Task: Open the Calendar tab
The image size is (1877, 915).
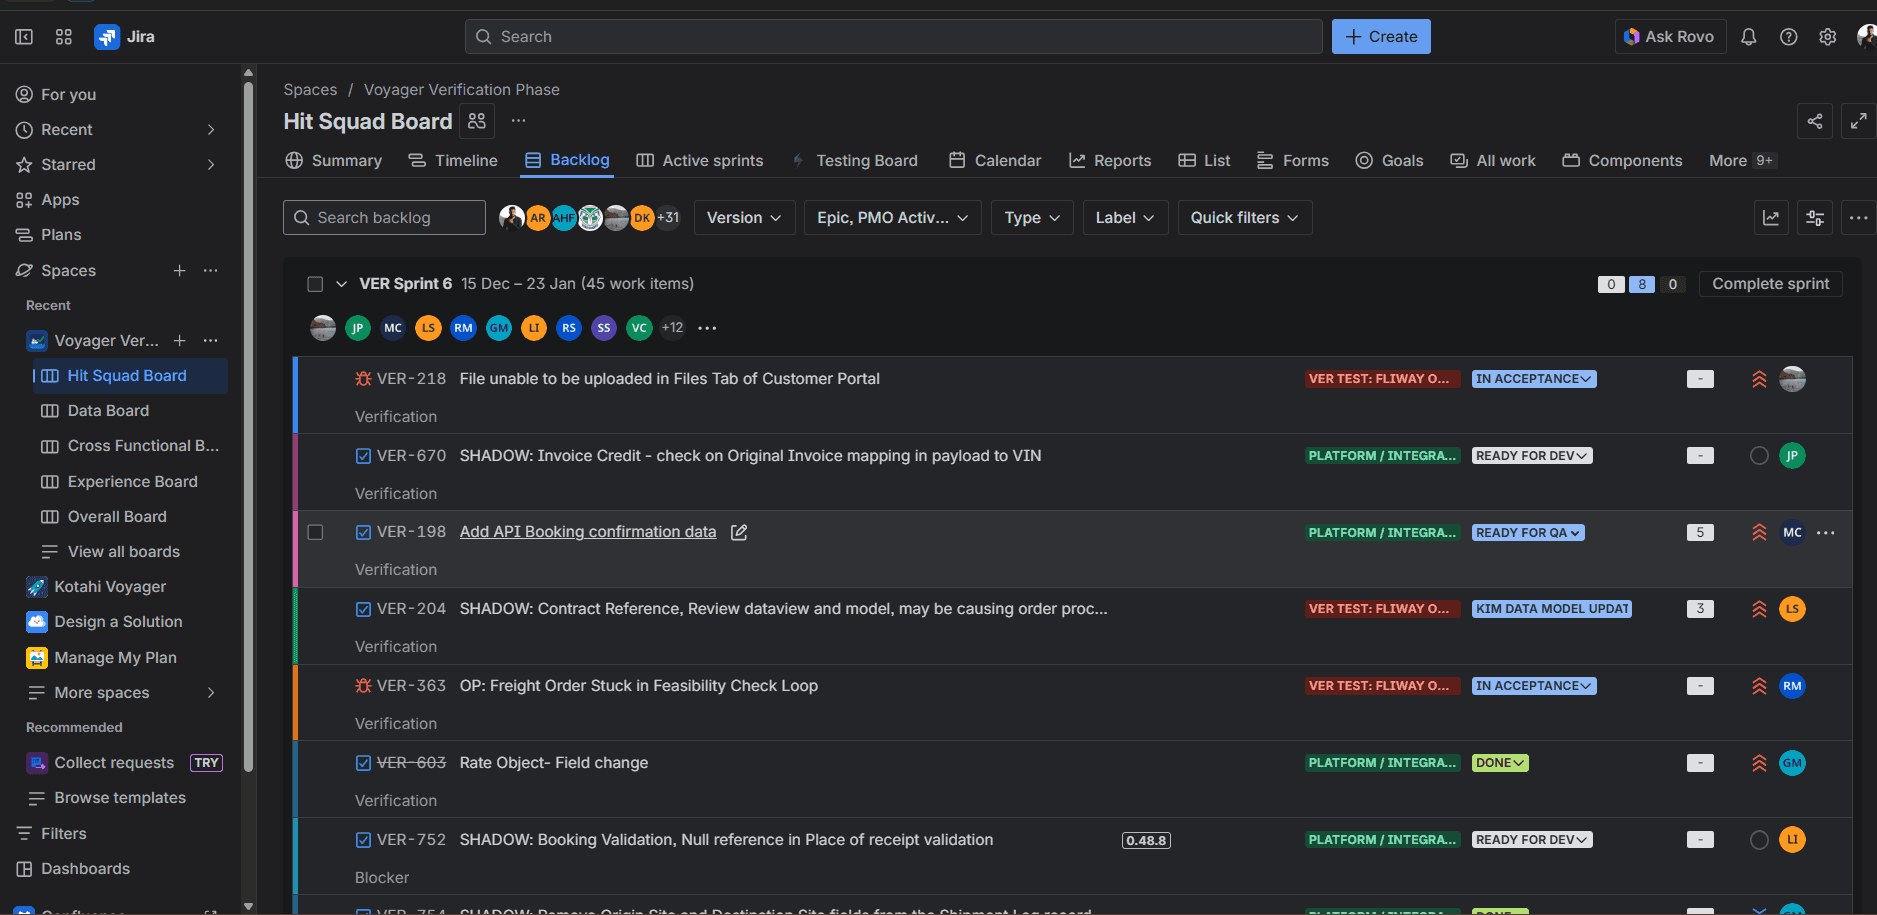Action: pos(995,161)
